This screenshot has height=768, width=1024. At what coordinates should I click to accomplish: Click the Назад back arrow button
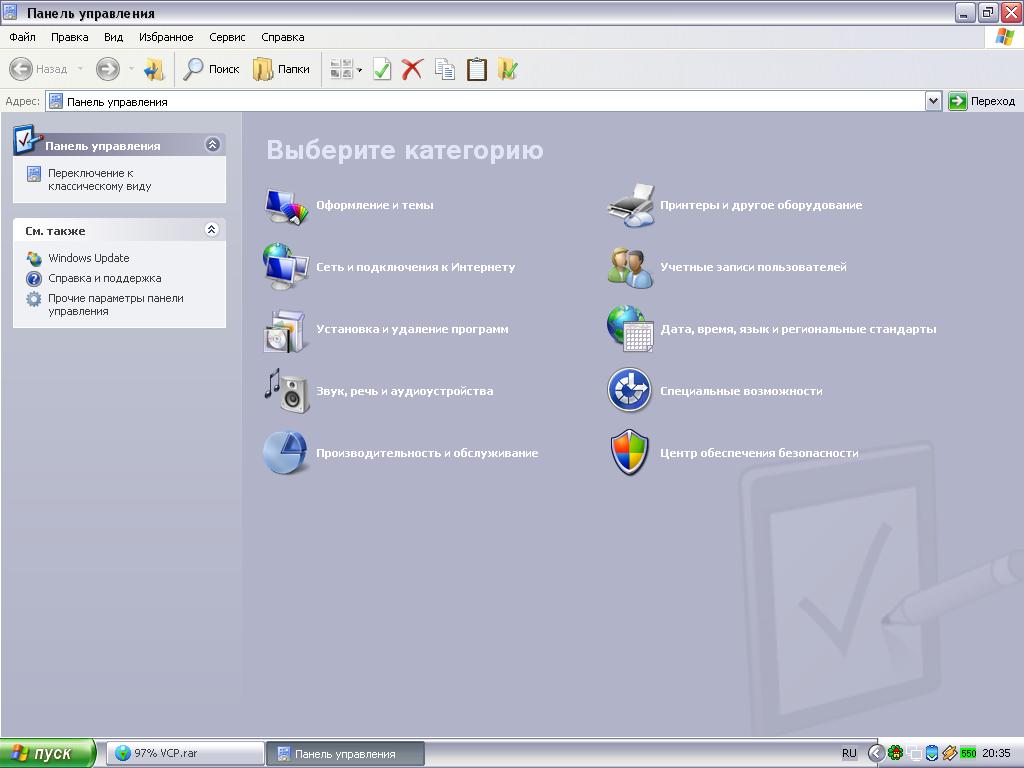coord(38,69)
